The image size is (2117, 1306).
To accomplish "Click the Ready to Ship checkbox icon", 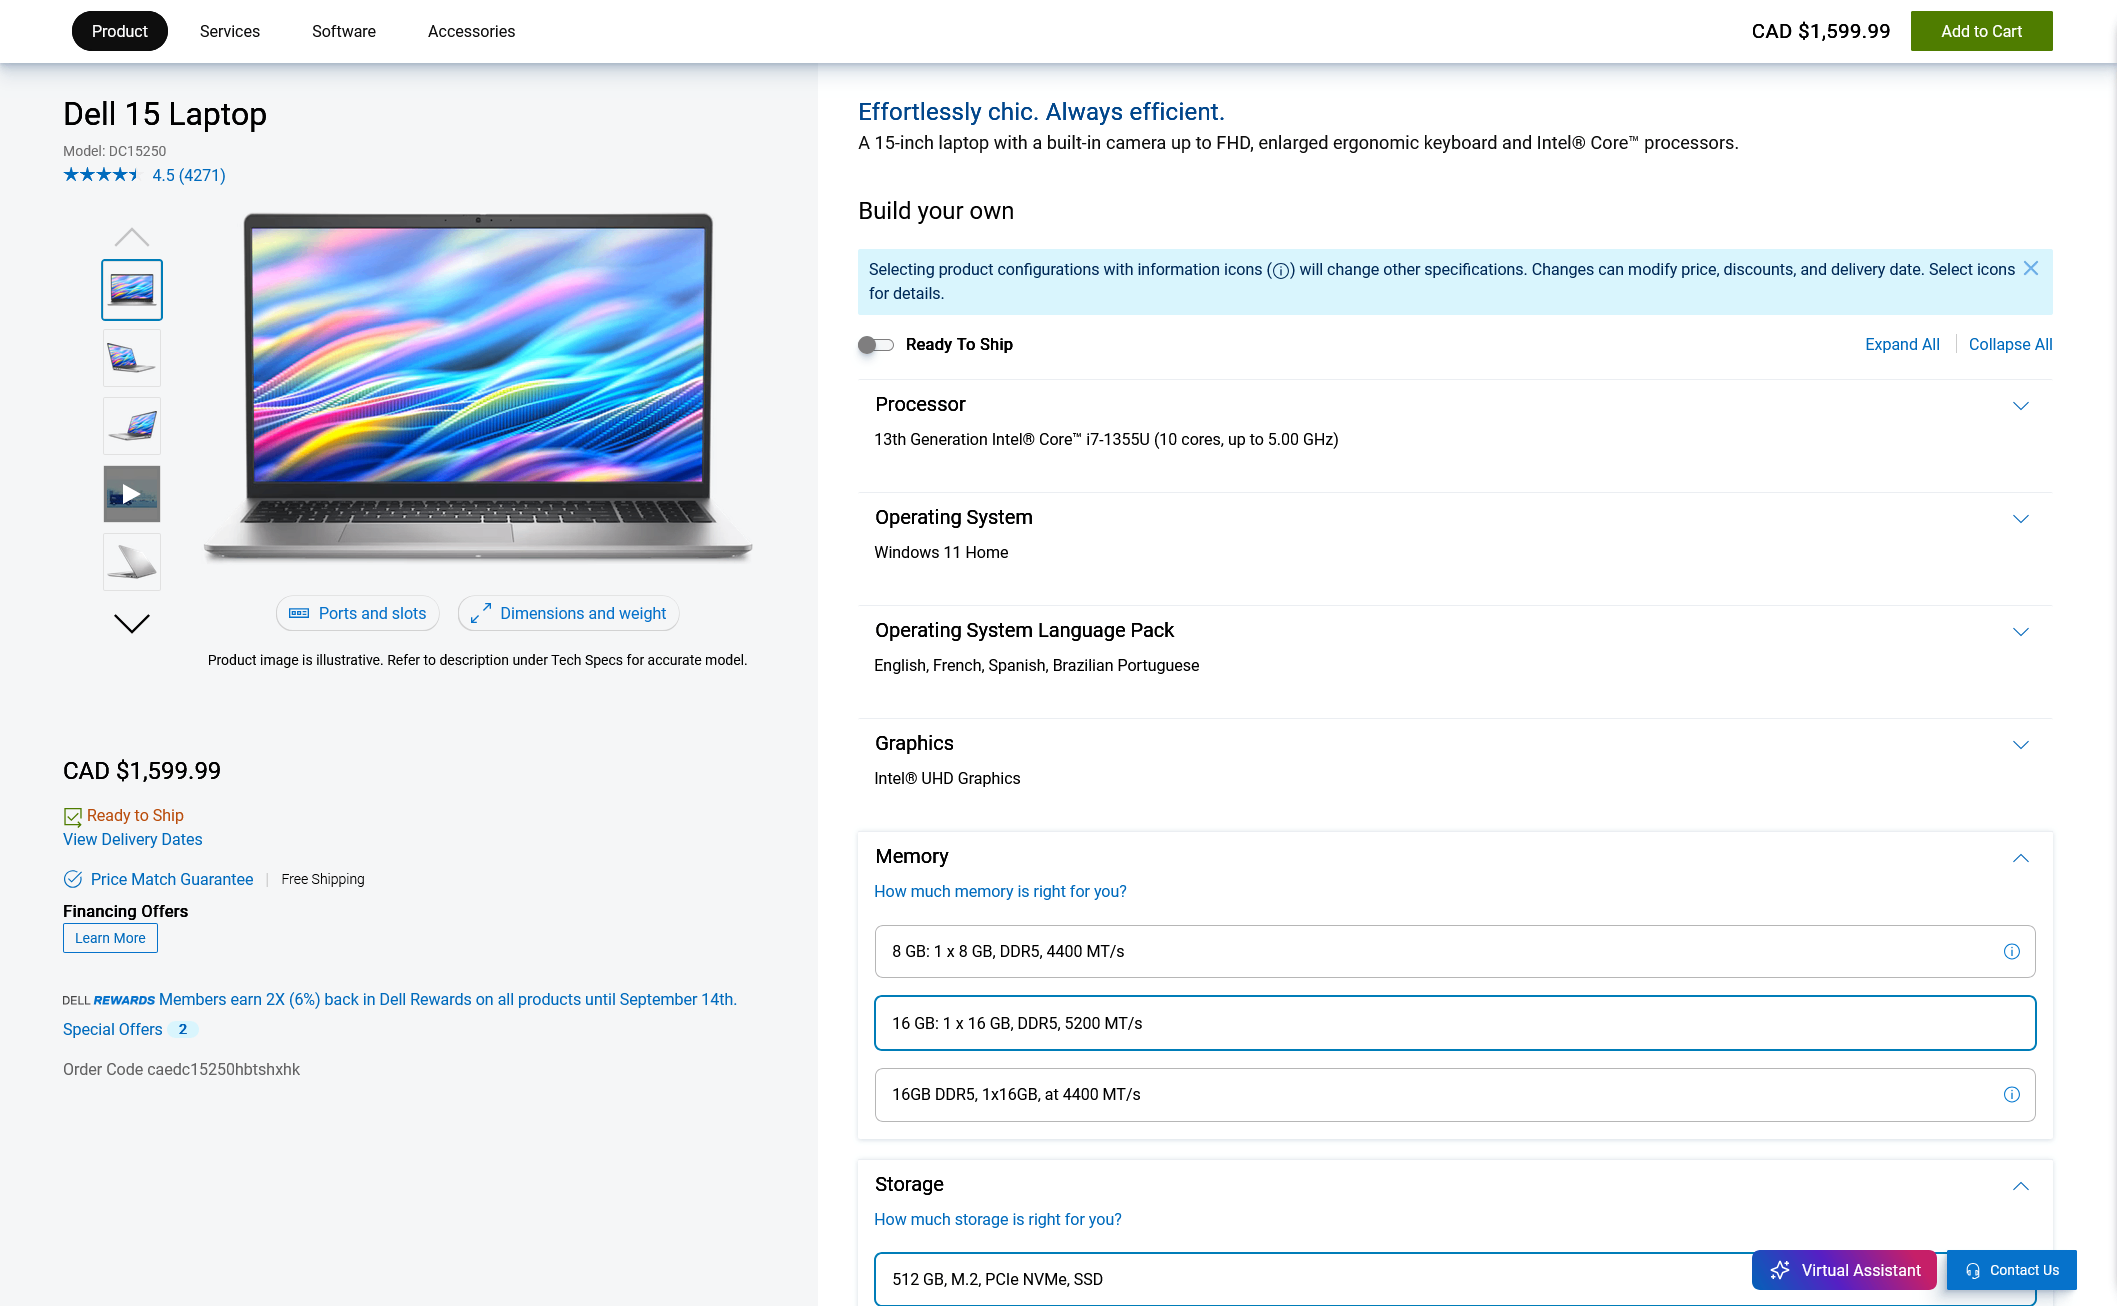I will click(x=73, y=816).
